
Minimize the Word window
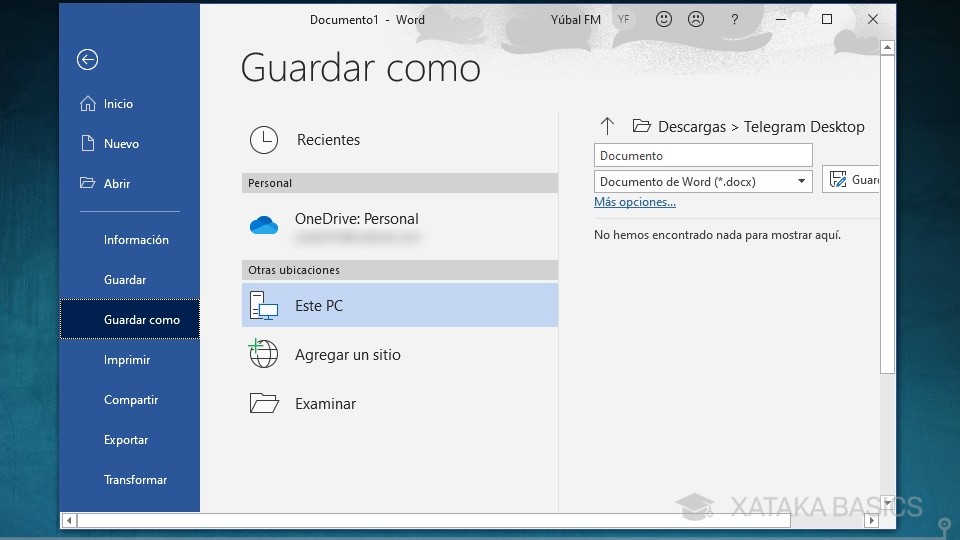(x=781, y=20)
